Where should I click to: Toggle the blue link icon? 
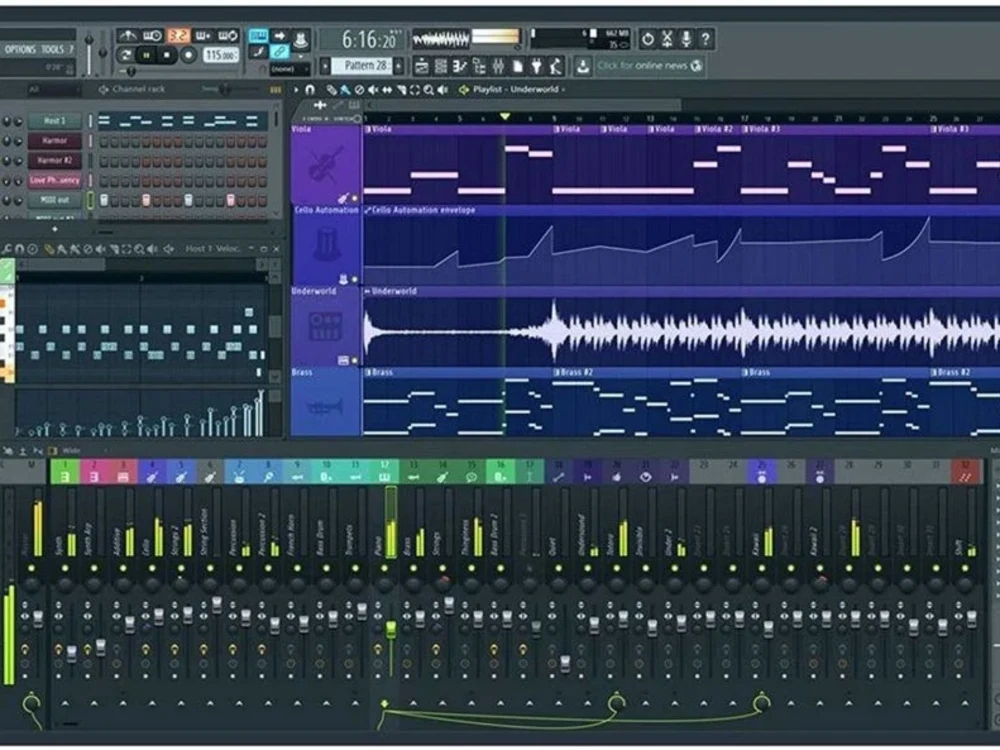pos(279,52)
